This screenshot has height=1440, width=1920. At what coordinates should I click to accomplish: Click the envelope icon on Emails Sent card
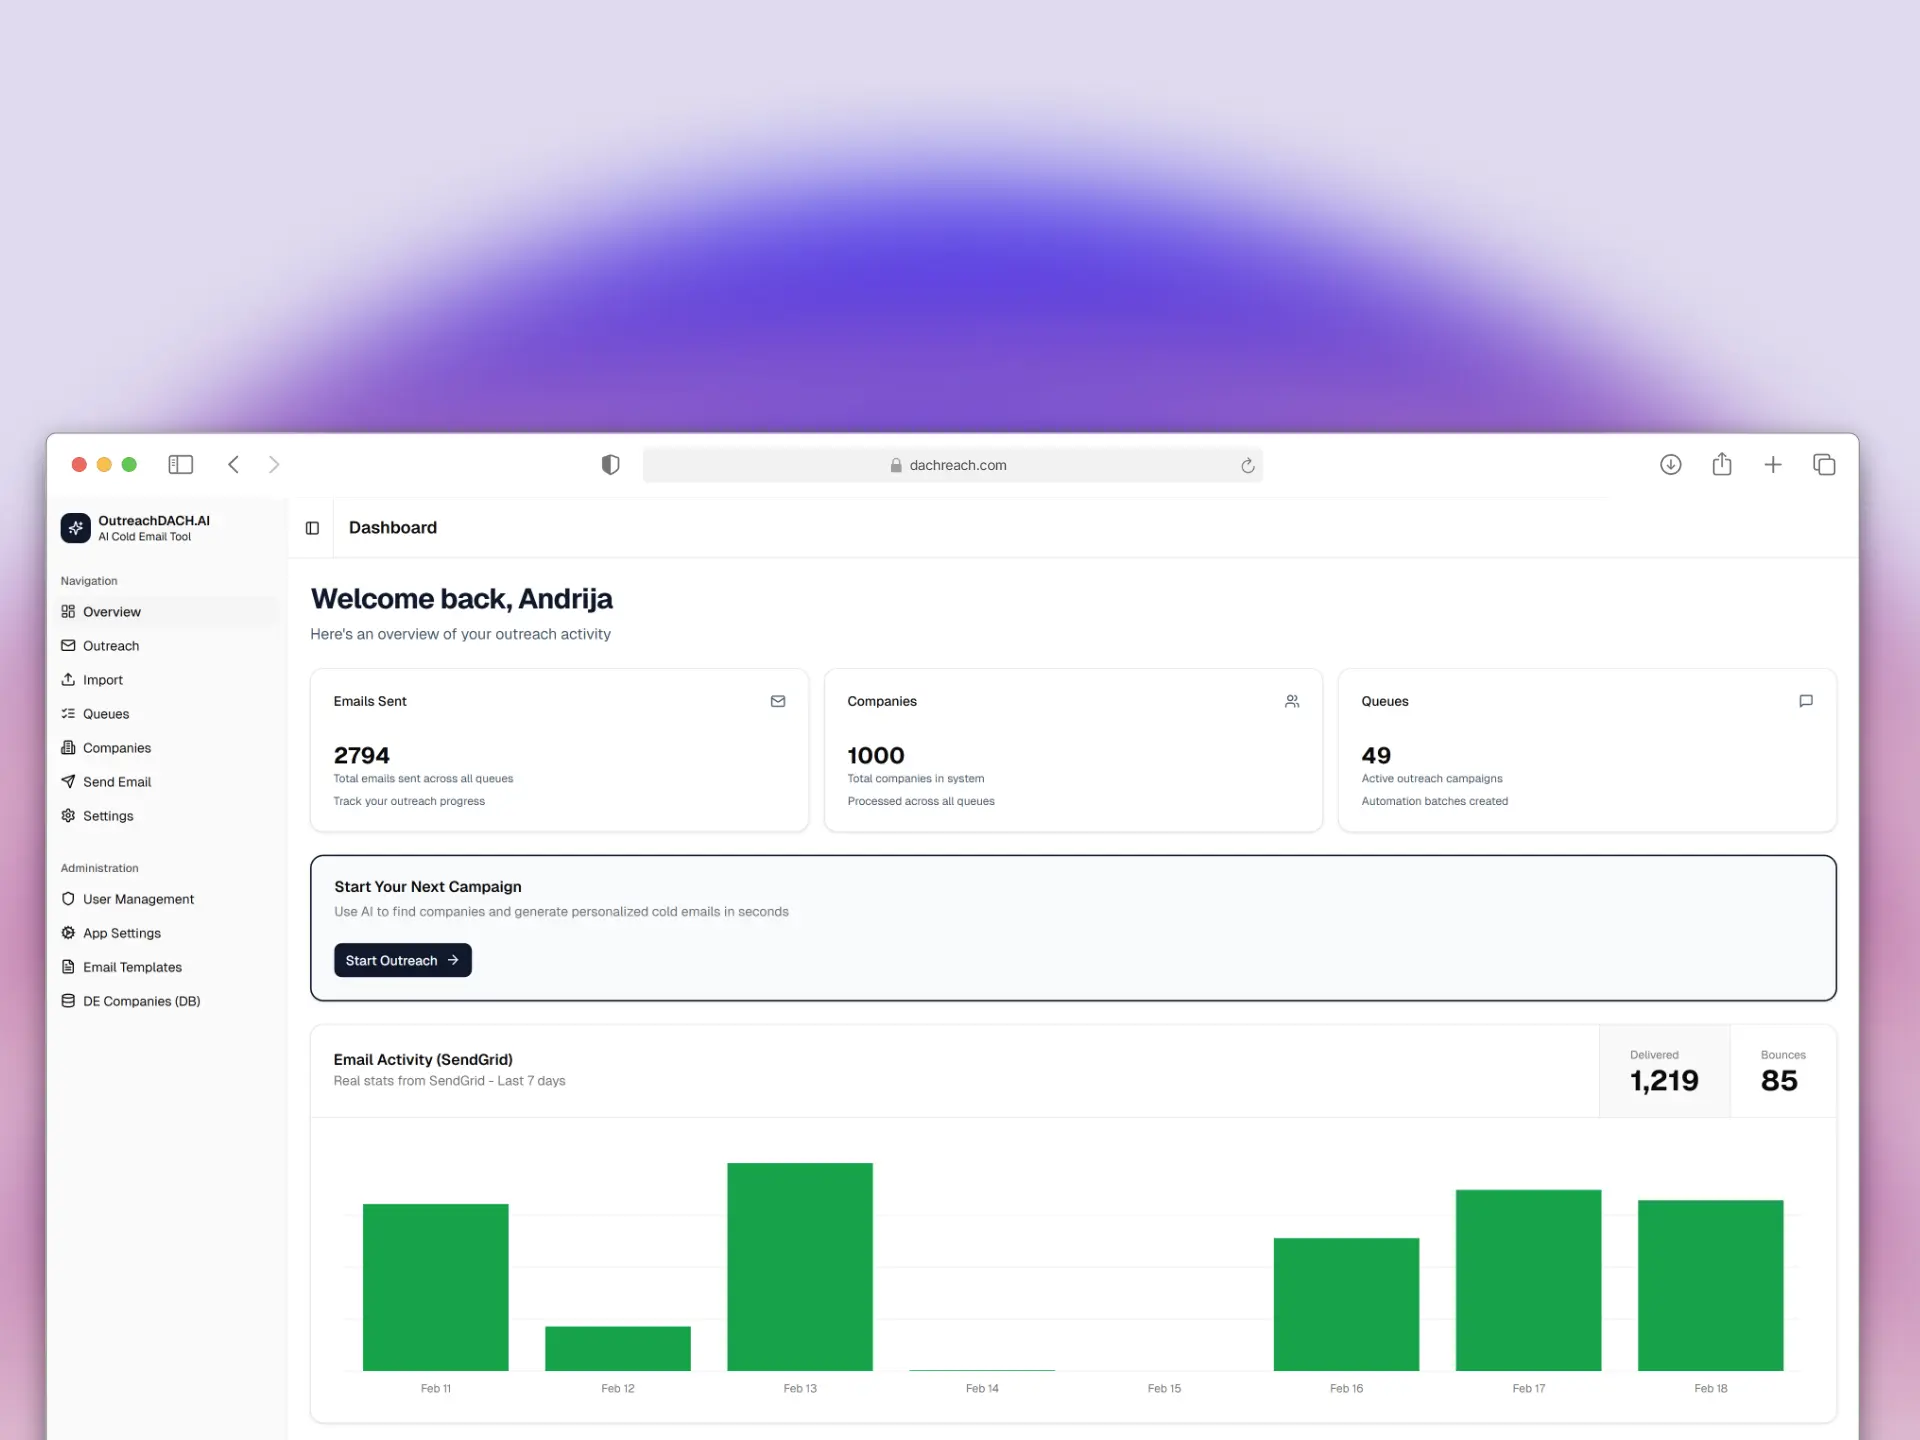[778, 702]
